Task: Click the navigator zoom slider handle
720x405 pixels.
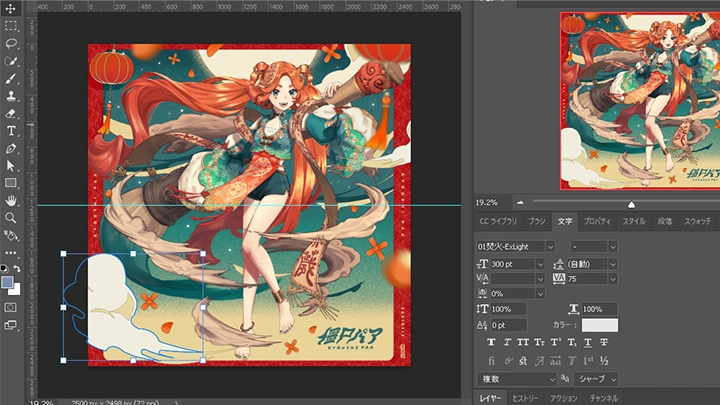Action: [x=631, y=204]
